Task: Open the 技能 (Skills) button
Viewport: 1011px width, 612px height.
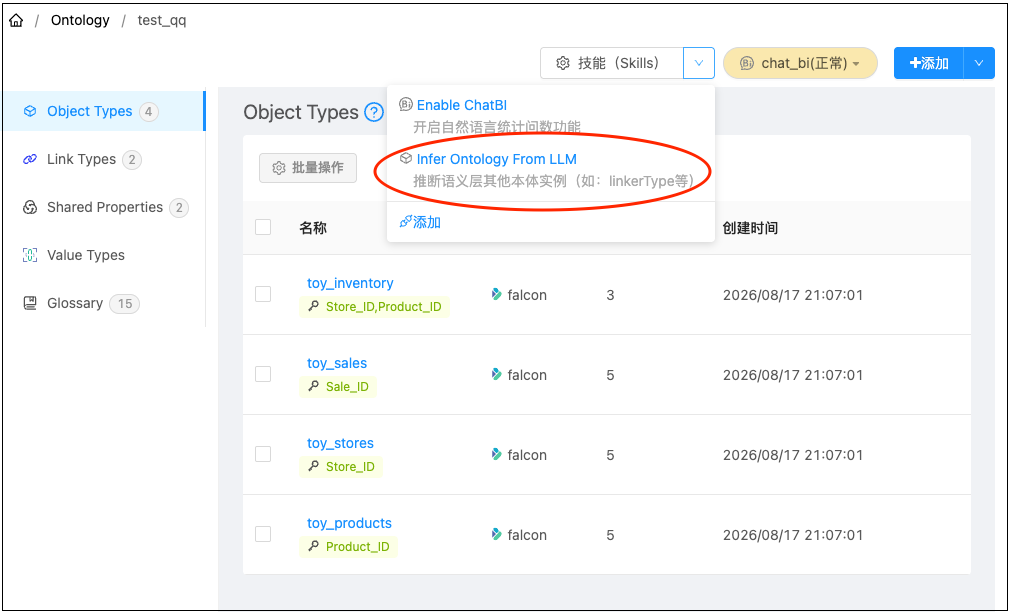Action: (611, 63)
